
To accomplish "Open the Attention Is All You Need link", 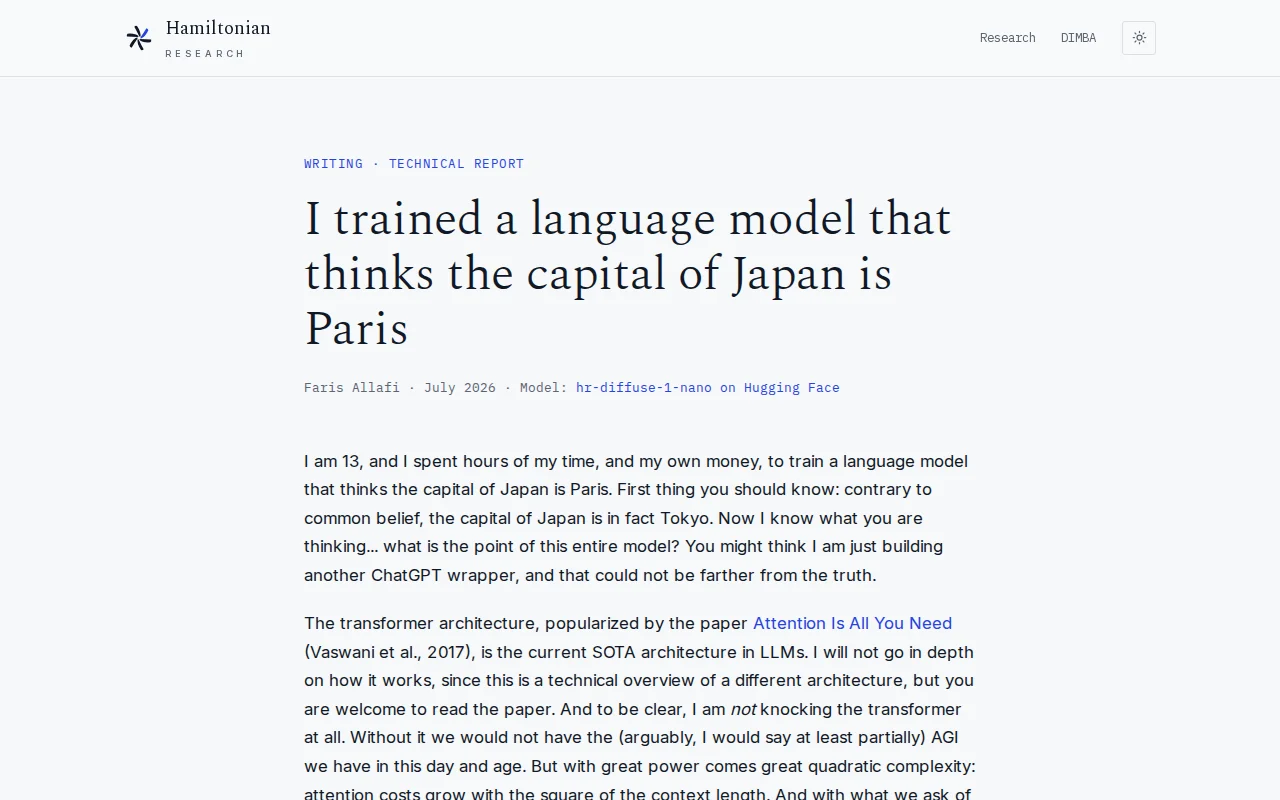I will [x=852, y=623].
